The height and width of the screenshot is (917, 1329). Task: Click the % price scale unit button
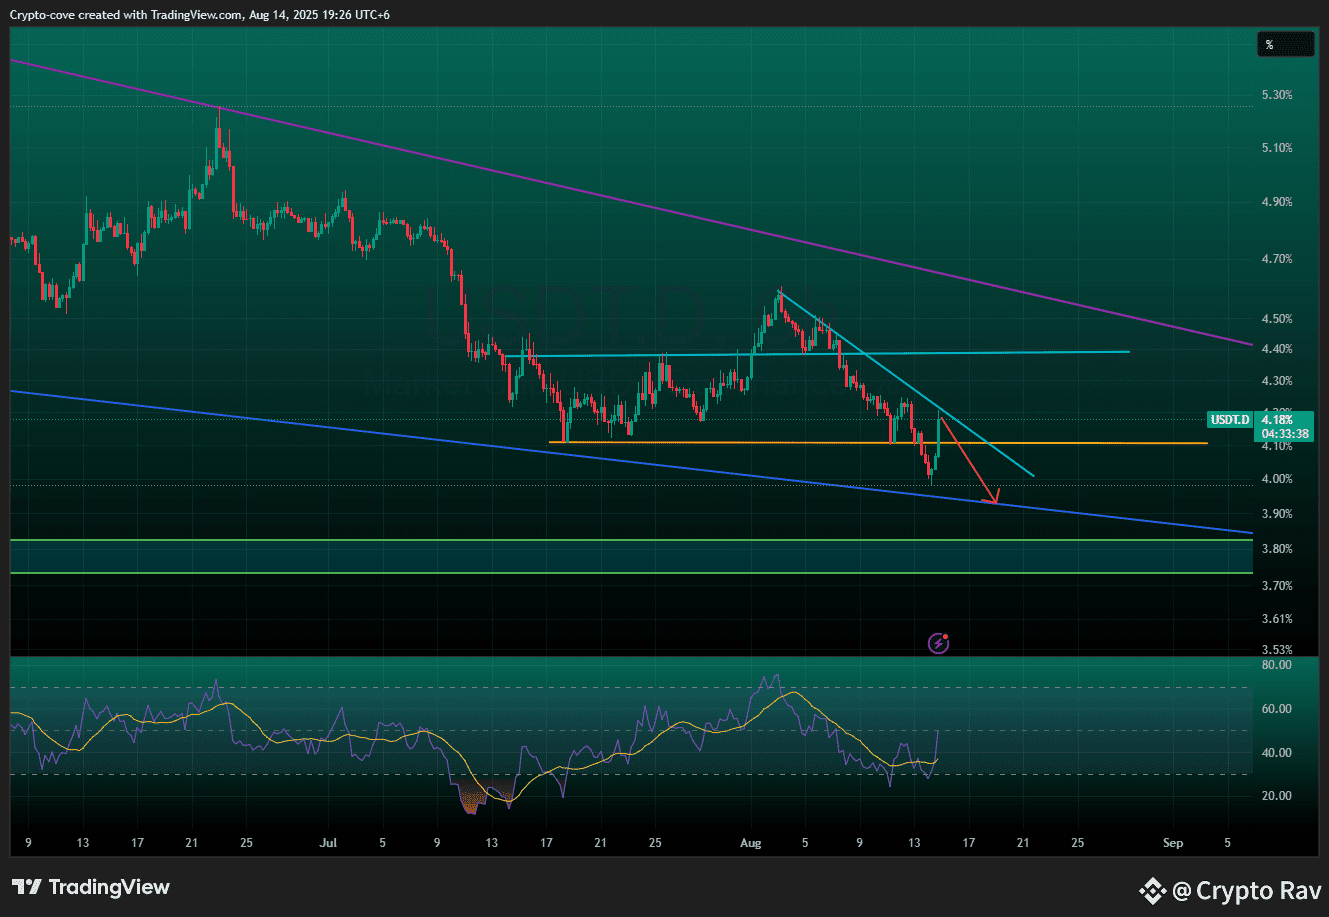tap(1285, 45)
